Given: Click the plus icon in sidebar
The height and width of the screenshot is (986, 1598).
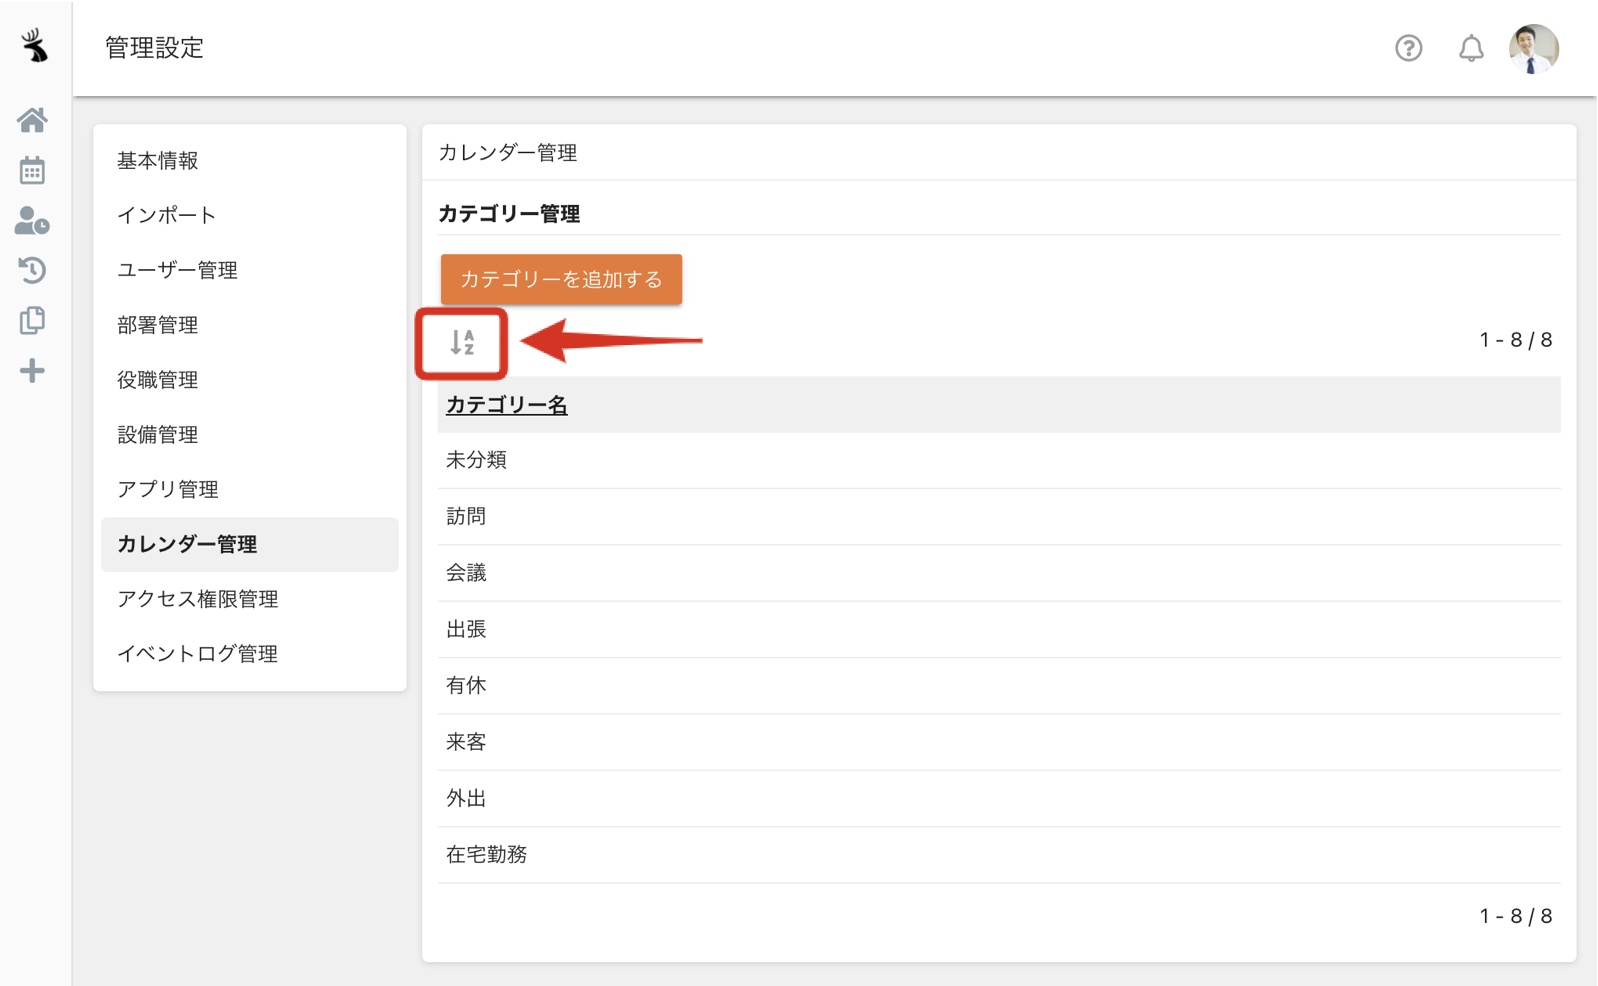Looking at the screenshot, I should click(32, 371).
